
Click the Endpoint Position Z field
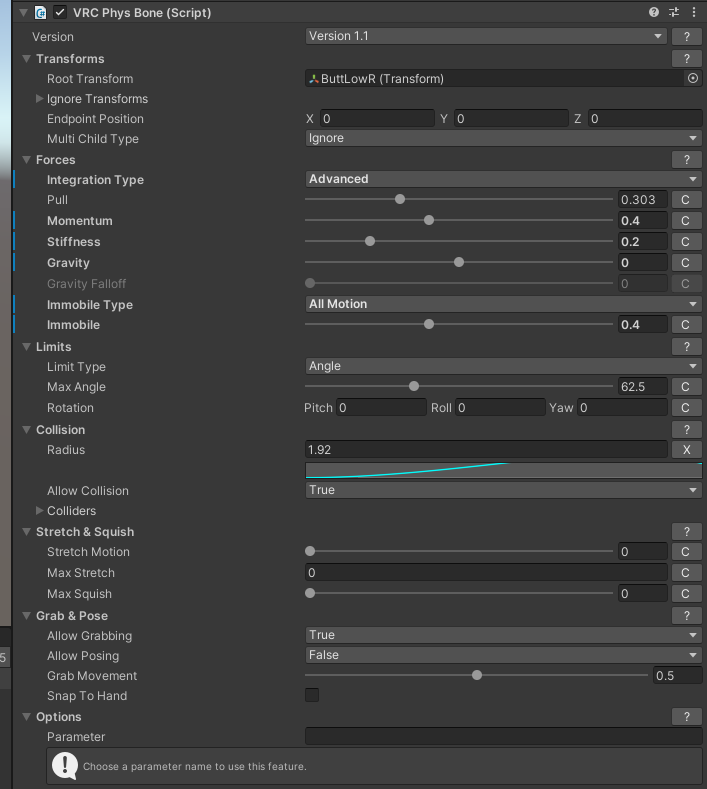click(x=645, y=119)
